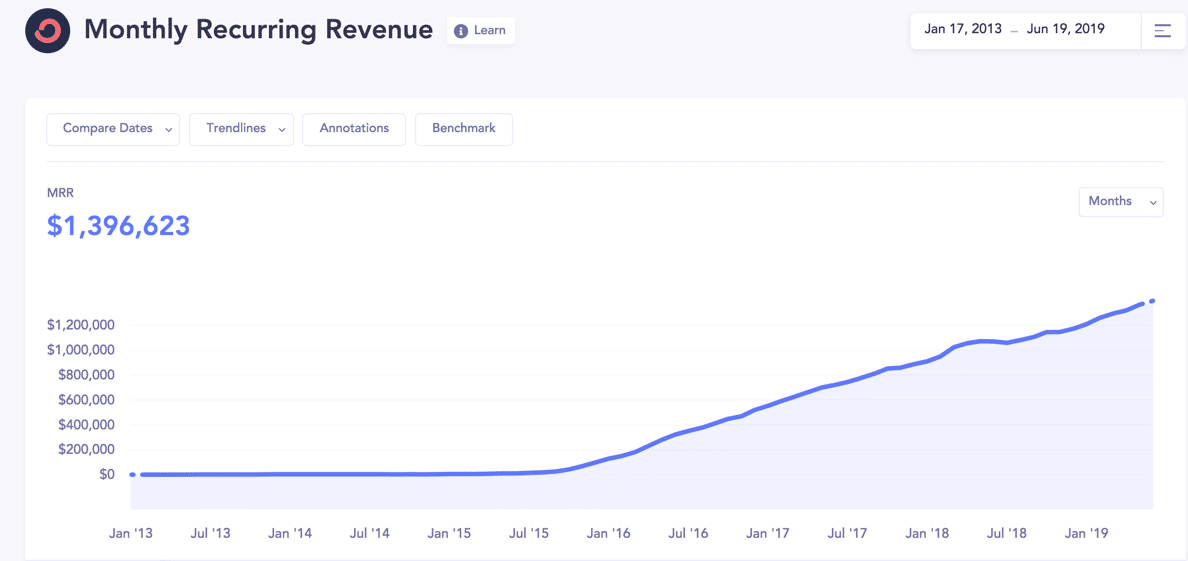Click the Jan '16 x-axis label

pos(608,534)
